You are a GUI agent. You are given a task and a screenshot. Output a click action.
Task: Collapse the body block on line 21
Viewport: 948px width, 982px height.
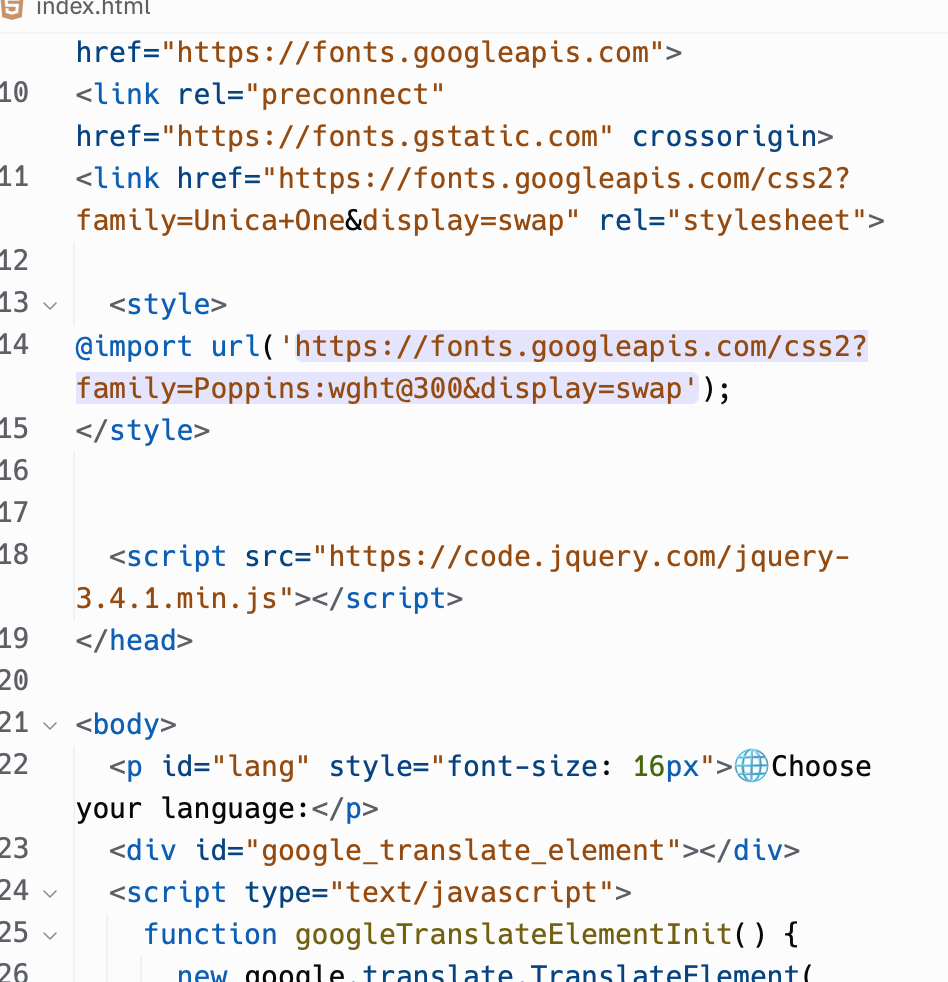pos(50,726)
